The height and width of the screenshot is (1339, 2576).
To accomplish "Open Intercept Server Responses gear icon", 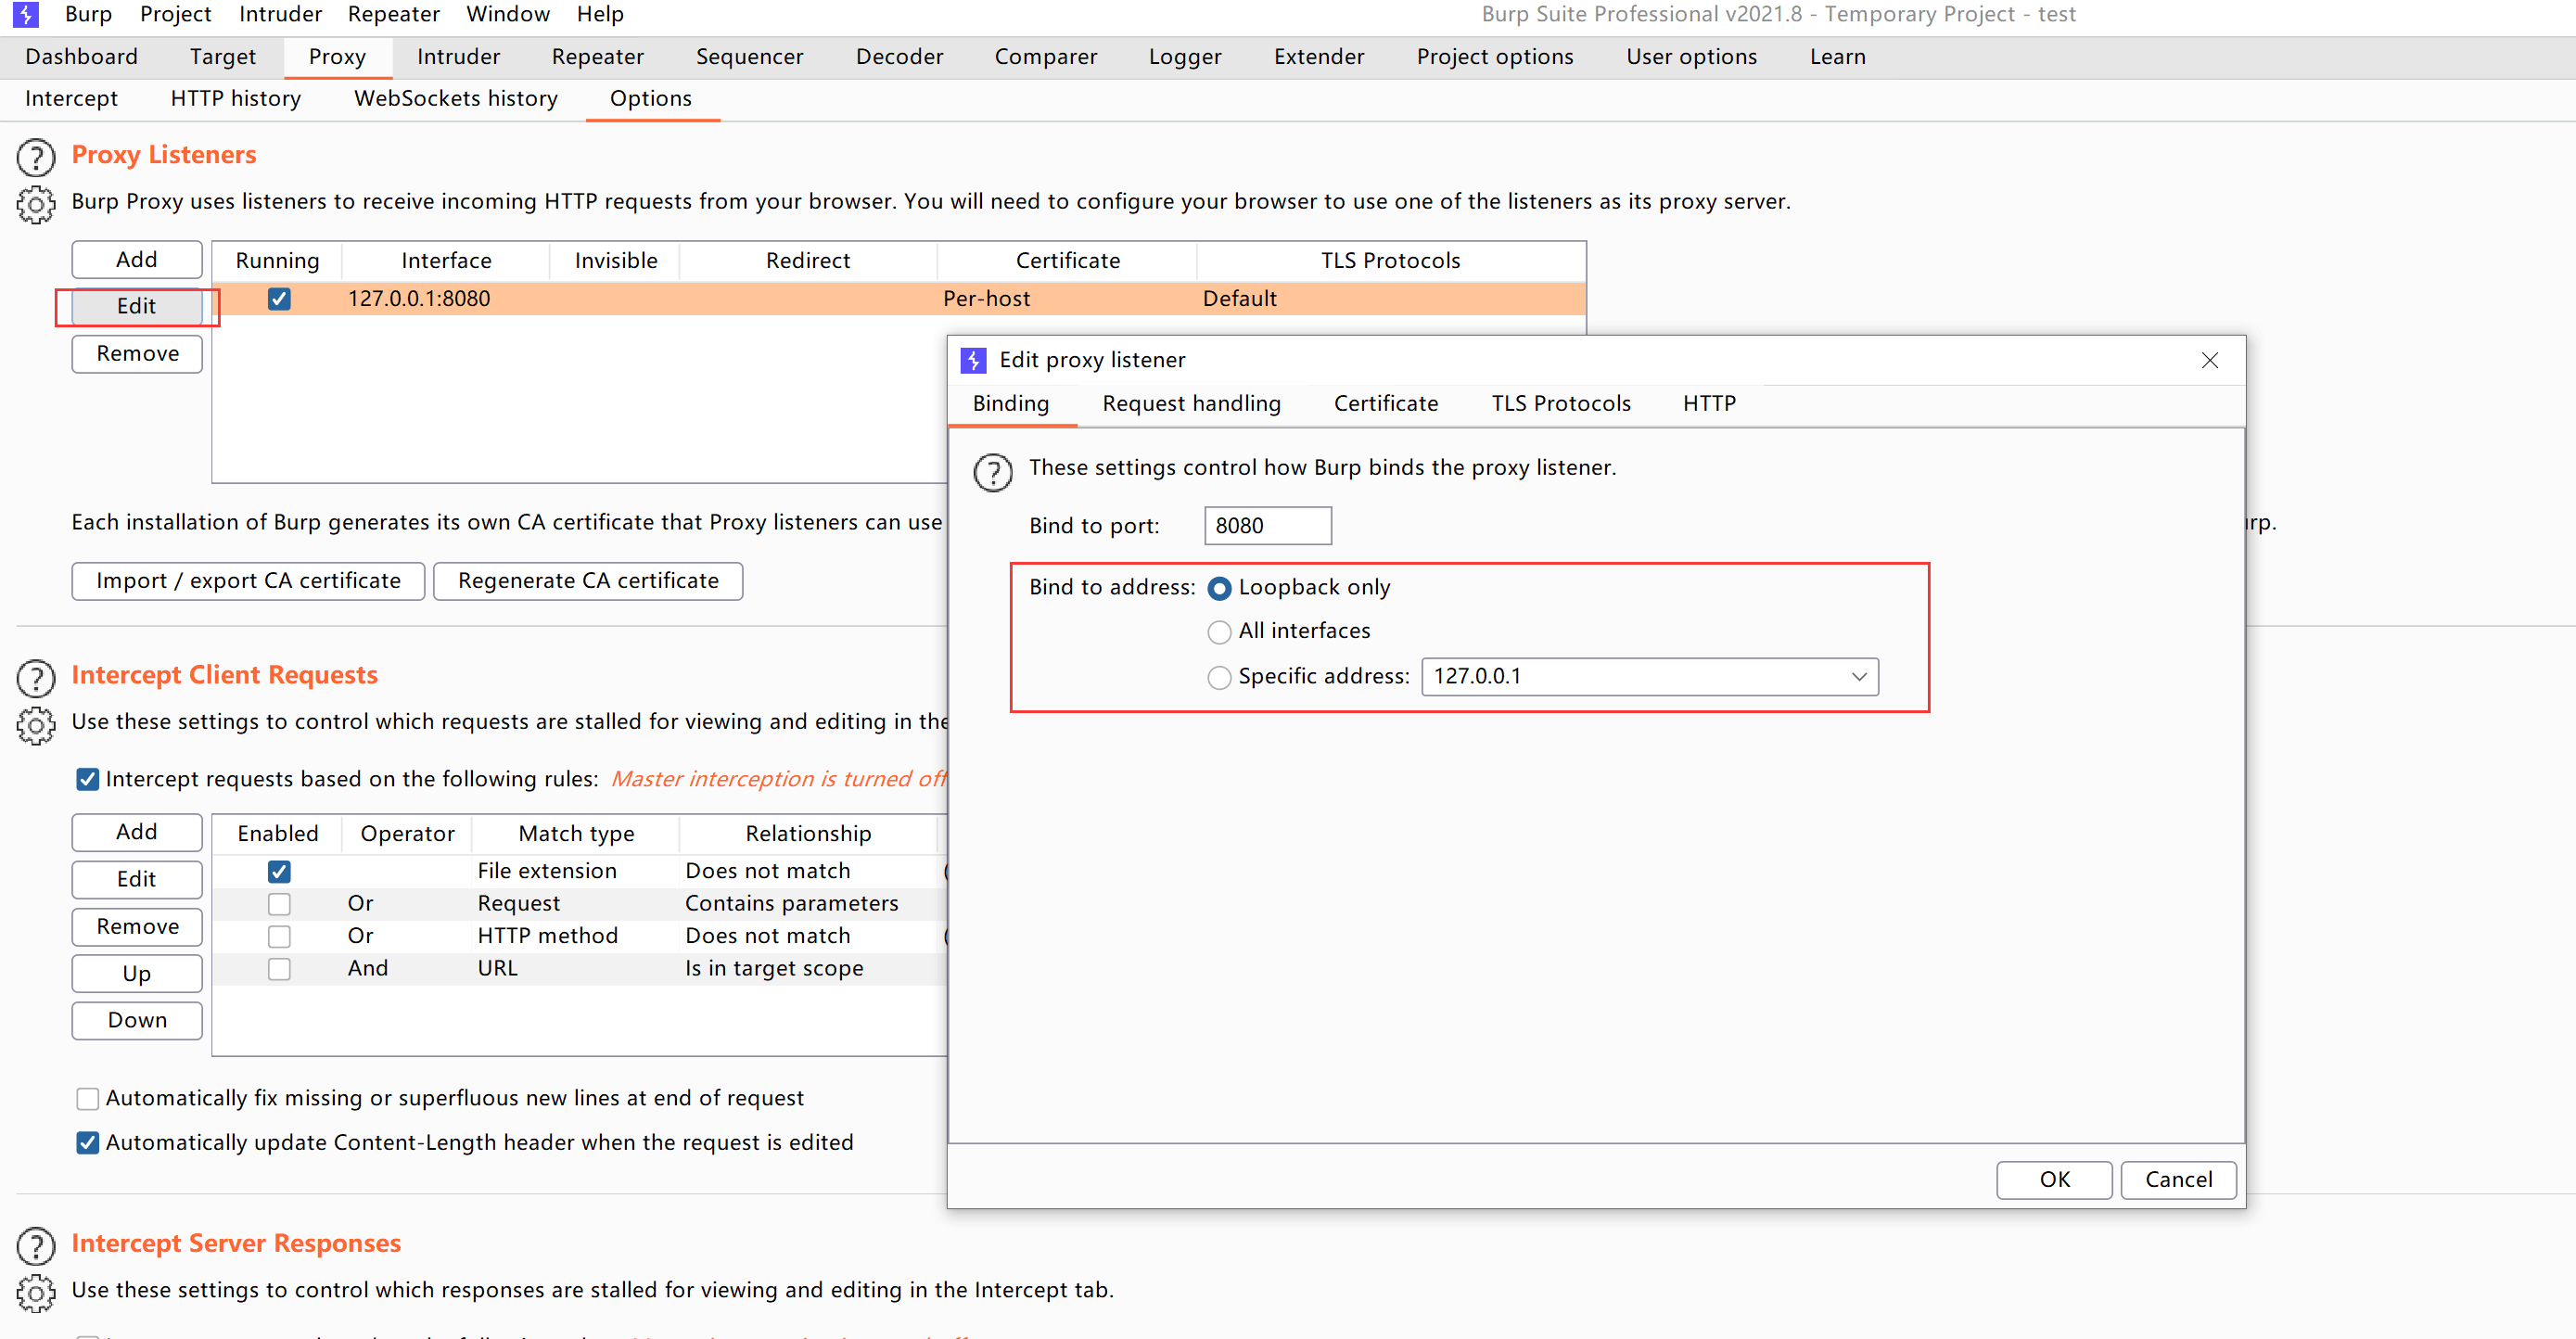I will 36,1293.
